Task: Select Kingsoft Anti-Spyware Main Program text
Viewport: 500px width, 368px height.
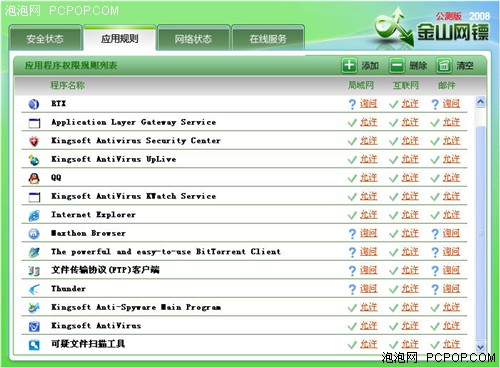Action: 136,307
